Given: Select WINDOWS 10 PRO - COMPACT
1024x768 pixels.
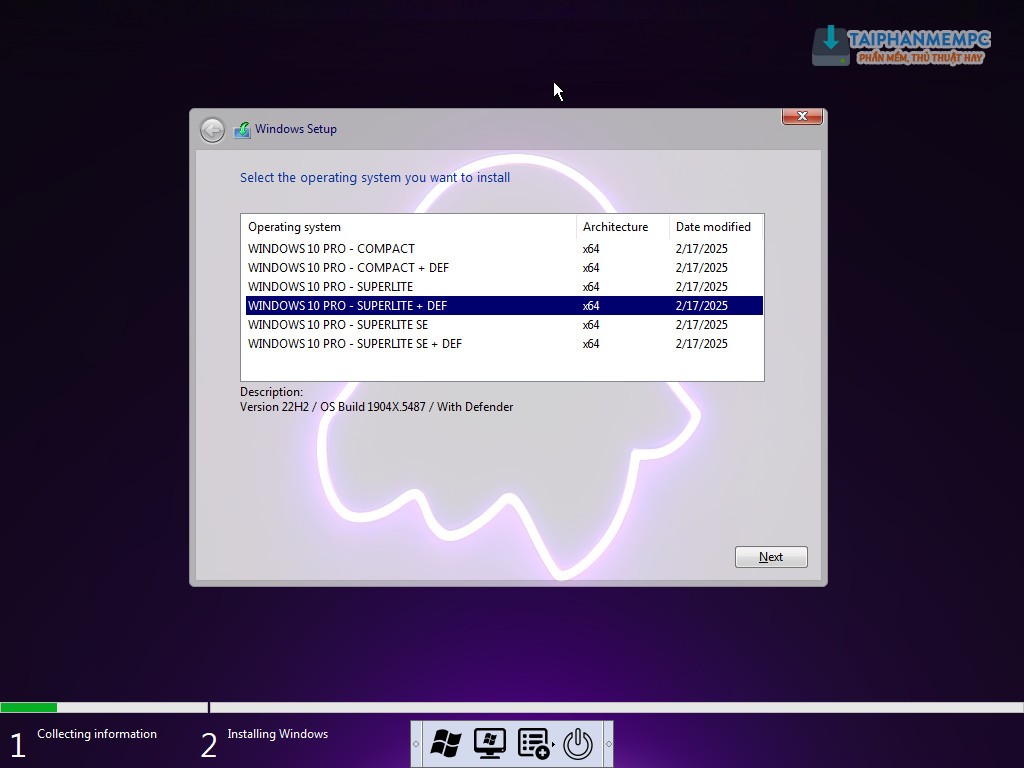Looking at the screenshot, I should click(x=331, y=249).
